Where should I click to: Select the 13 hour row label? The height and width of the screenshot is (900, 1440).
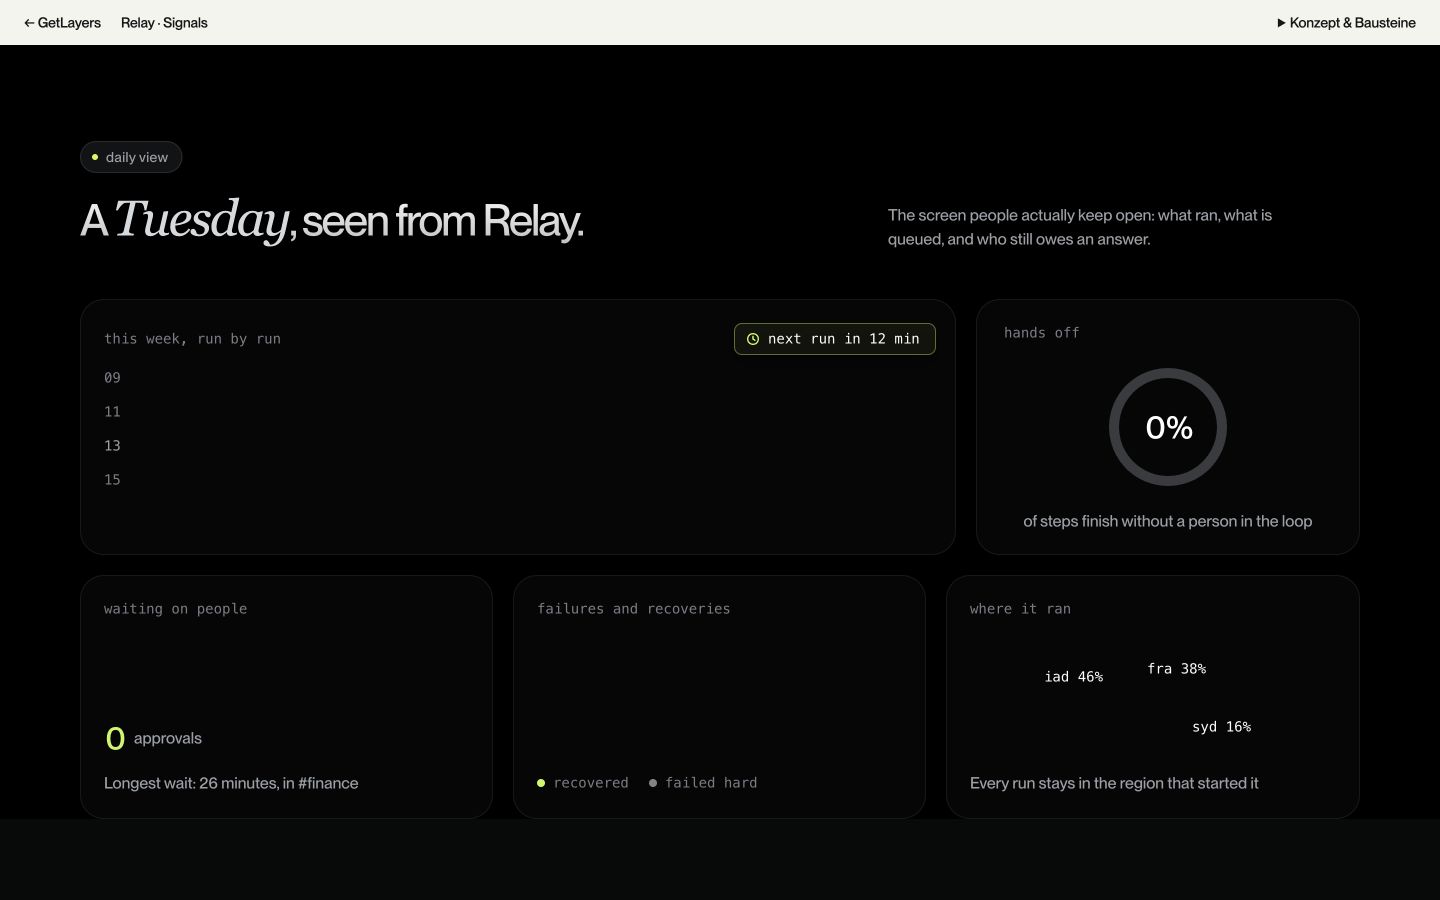tap(112, 446)
